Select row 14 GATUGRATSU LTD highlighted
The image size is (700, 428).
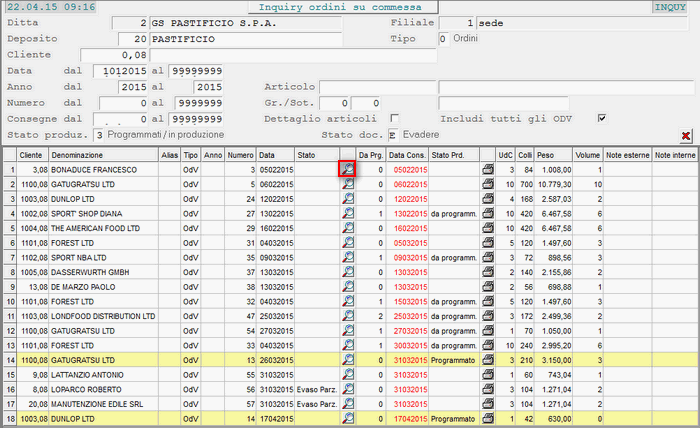[350, 360]
